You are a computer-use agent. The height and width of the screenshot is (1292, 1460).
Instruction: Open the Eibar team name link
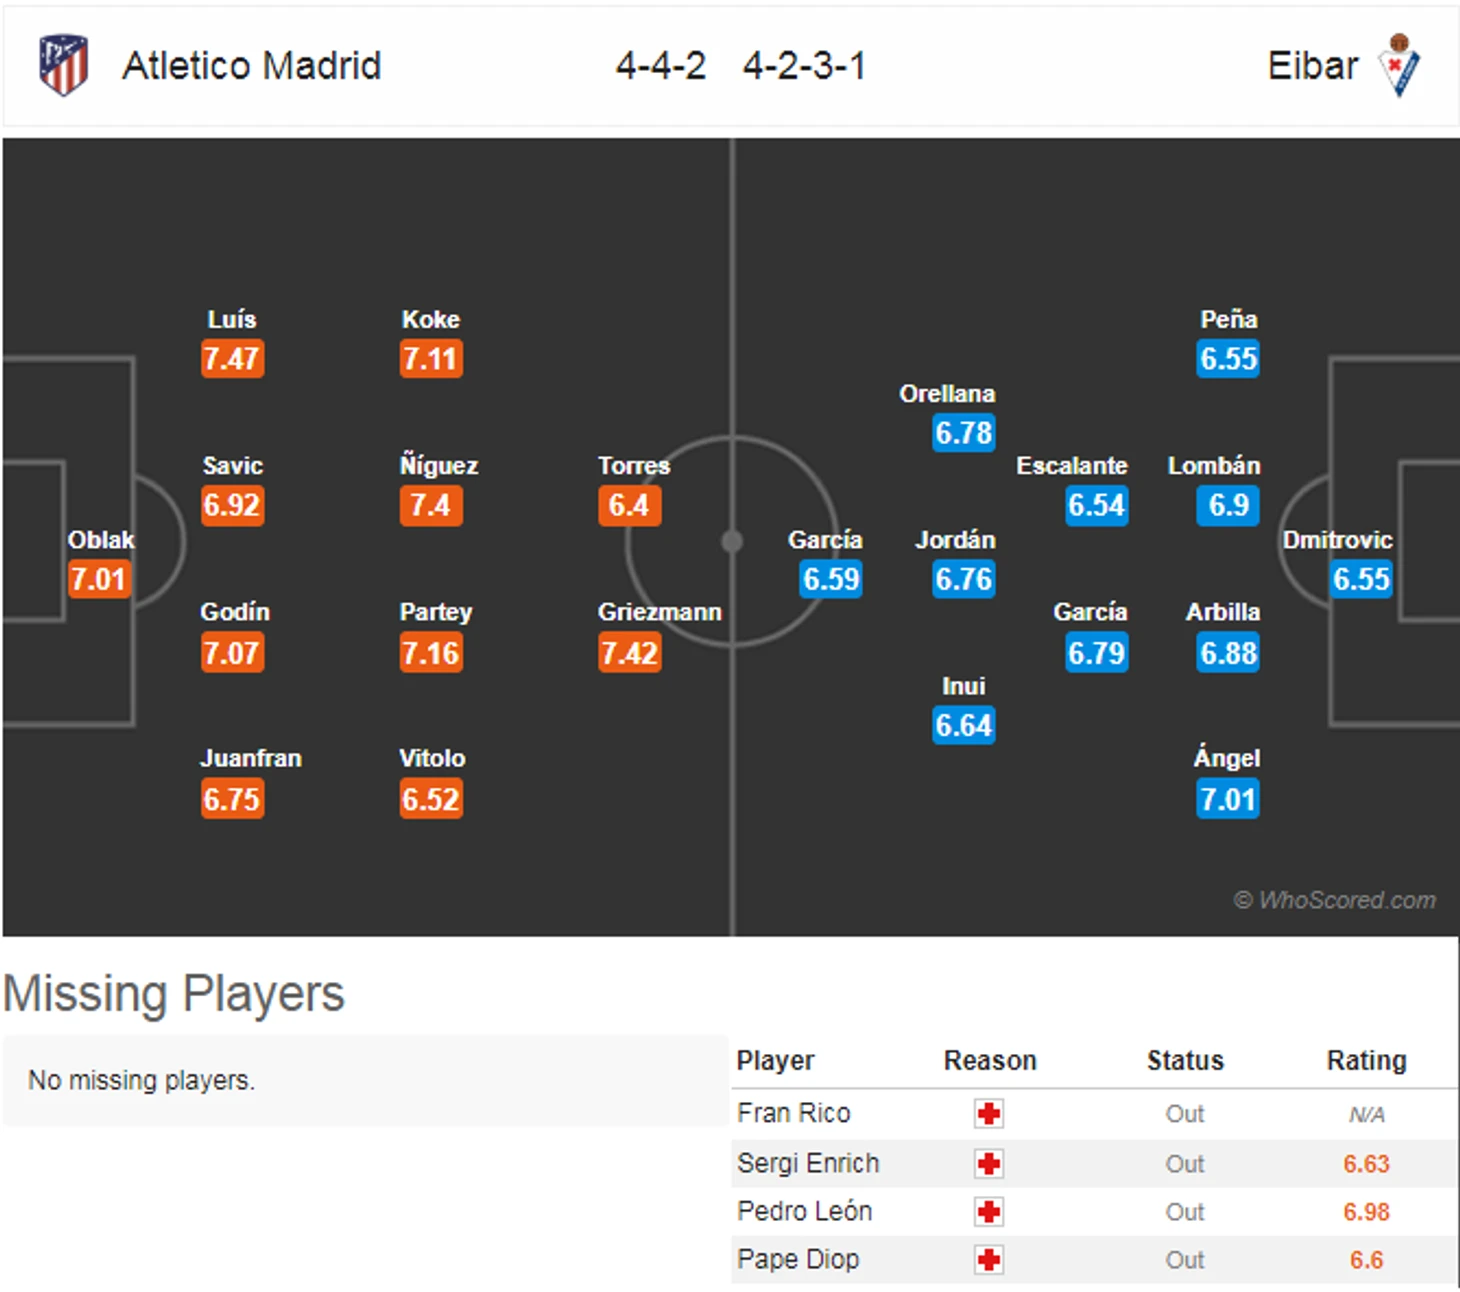click(x=1312, y=66)
